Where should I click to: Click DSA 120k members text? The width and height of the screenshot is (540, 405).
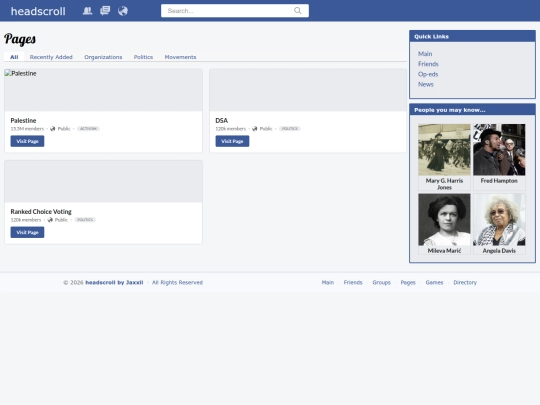[x=231, y=129]
